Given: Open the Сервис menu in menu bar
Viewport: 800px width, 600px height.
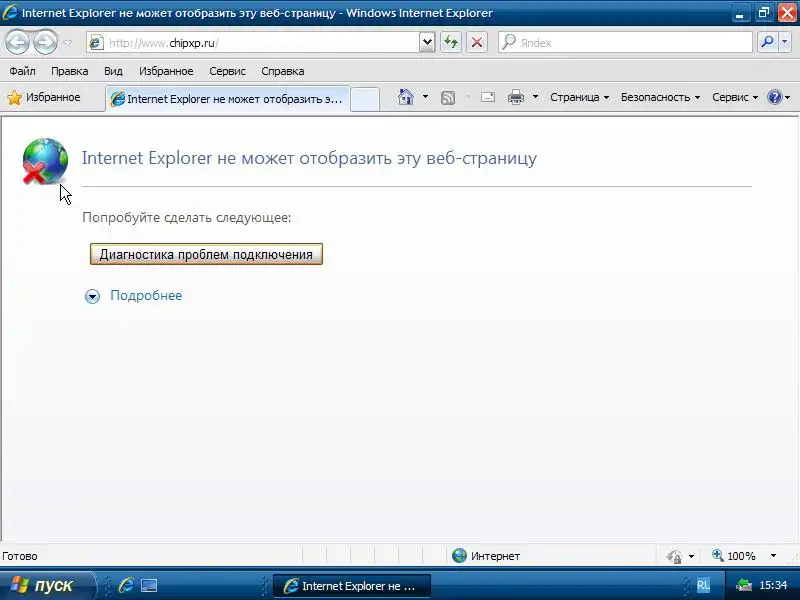Looking at the screenshot, I should [x=227, y=71].
